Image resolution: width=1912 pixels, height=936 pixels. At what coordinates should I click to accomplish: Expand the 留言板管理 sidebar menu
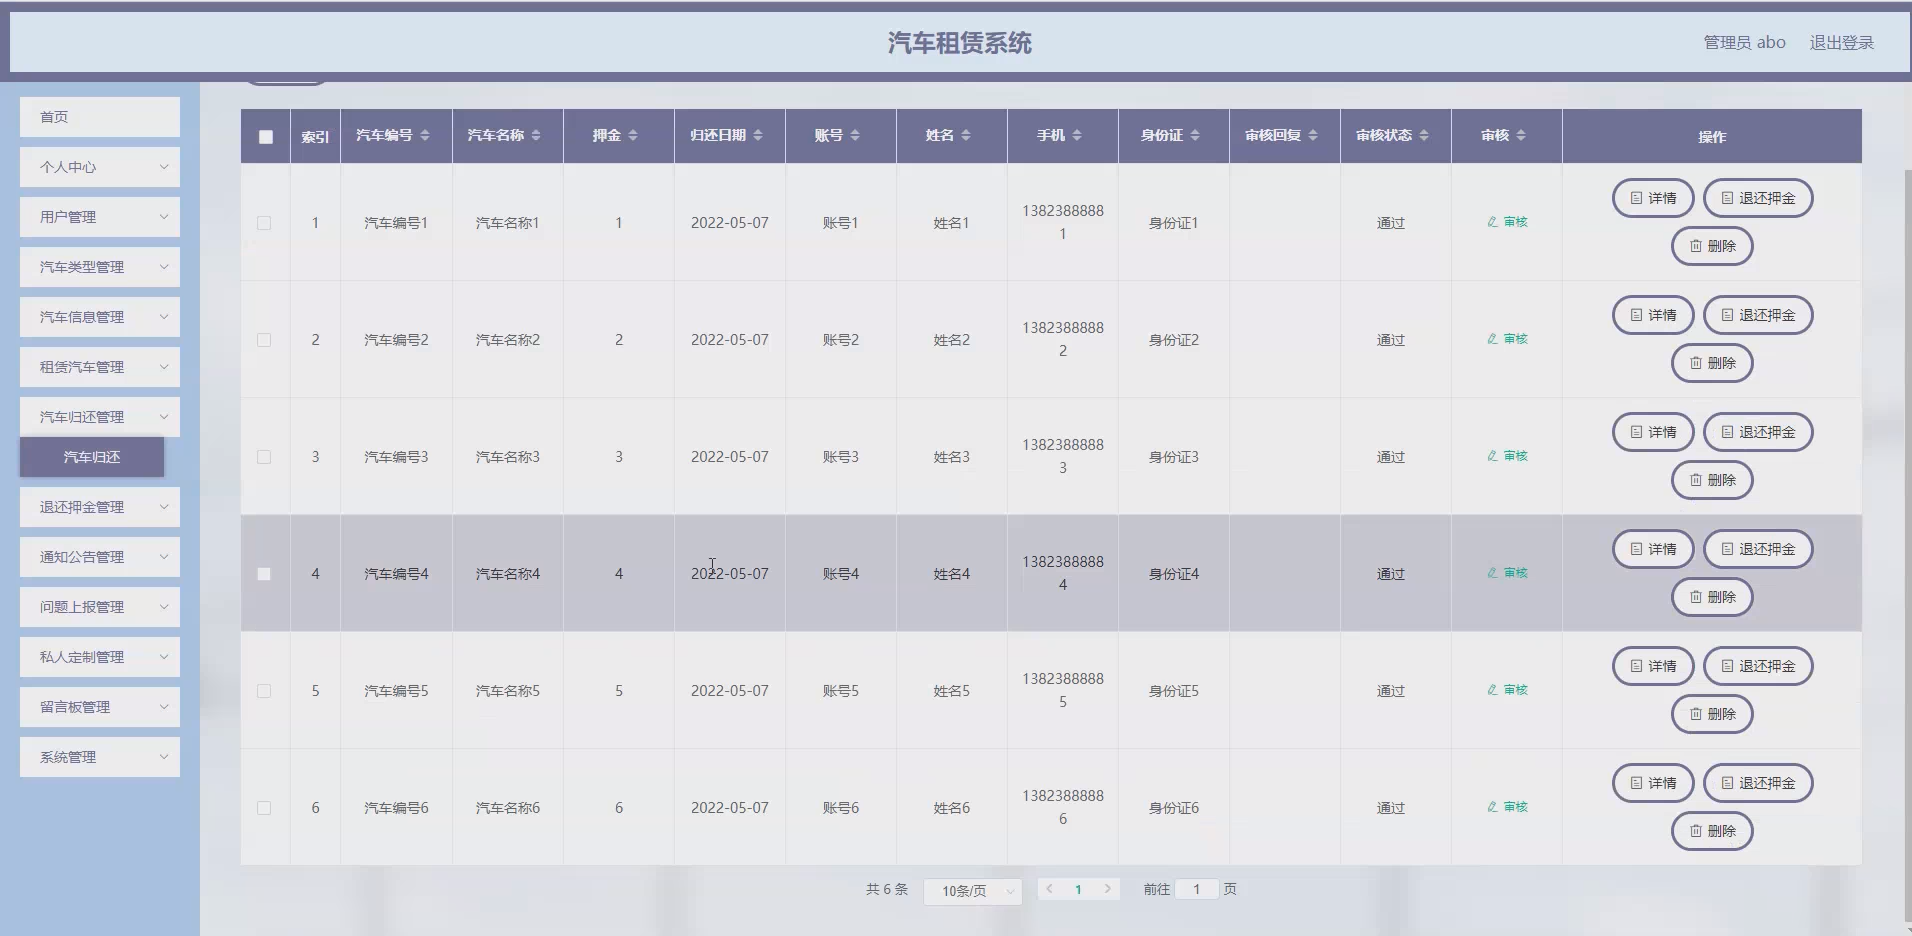click(100, 707)
